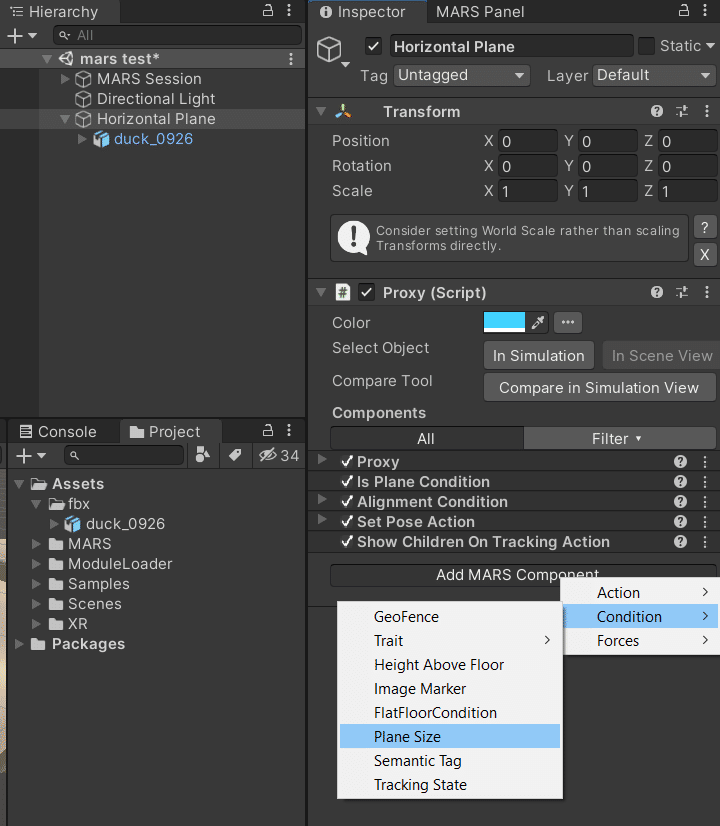
Task: Select GeoFence in the Condition submenu
Action: [x=450, y=616]
